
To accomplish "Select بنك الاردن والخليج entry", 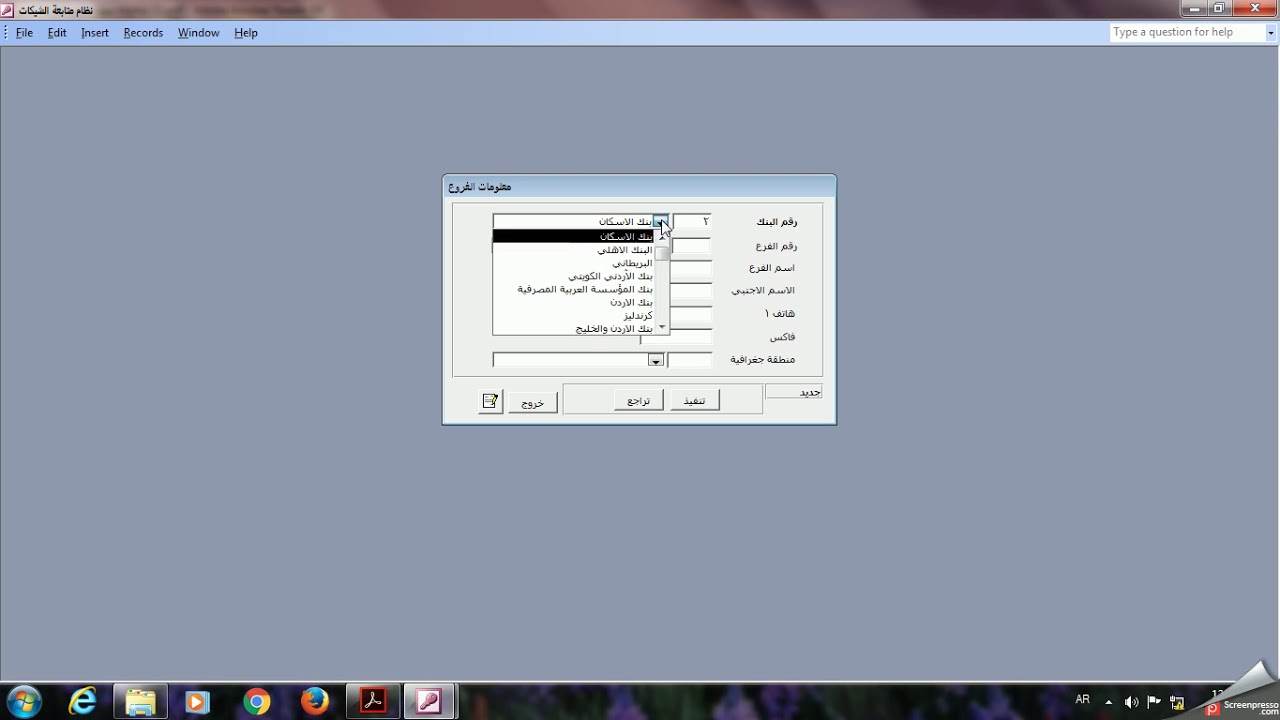I will pos(573,328).
